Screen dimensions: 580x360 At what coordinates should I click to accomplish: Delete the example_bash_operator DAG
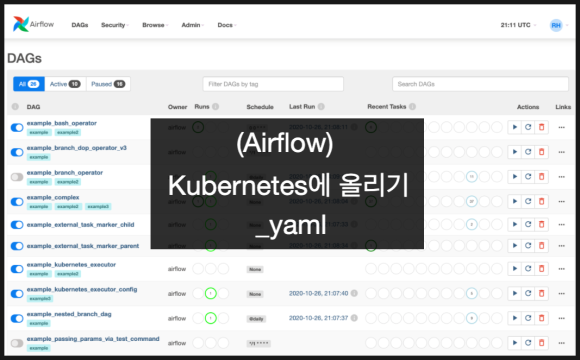tap(542, 127)
